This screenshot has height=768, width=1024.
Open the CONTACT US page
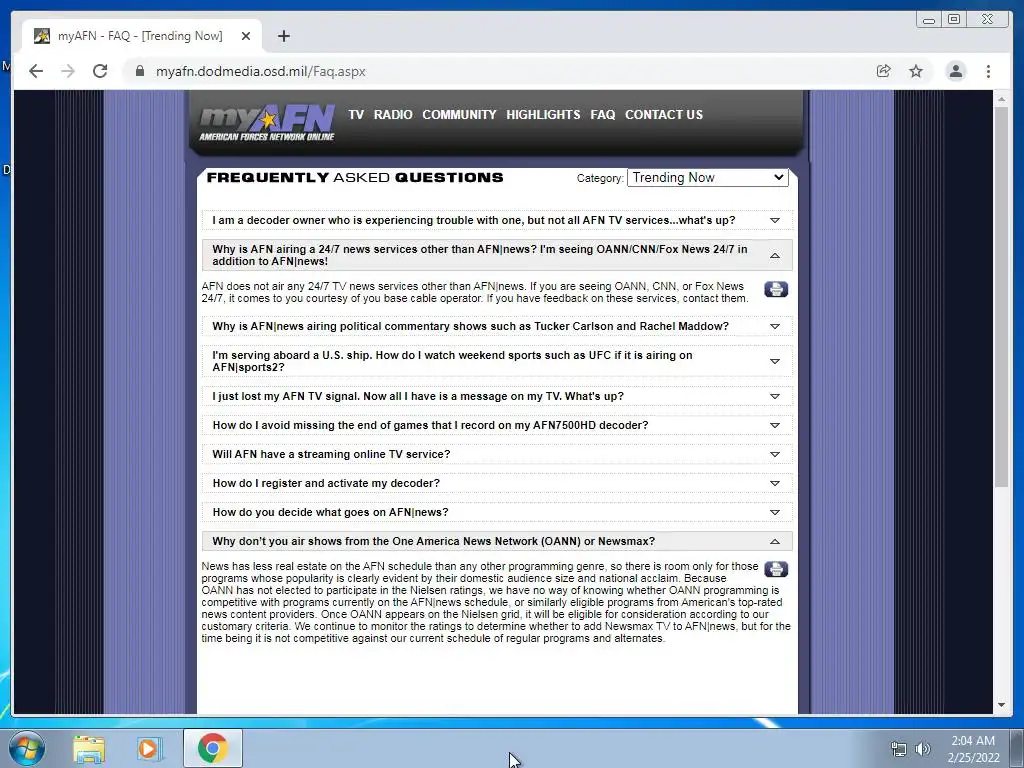click(664, 114)
